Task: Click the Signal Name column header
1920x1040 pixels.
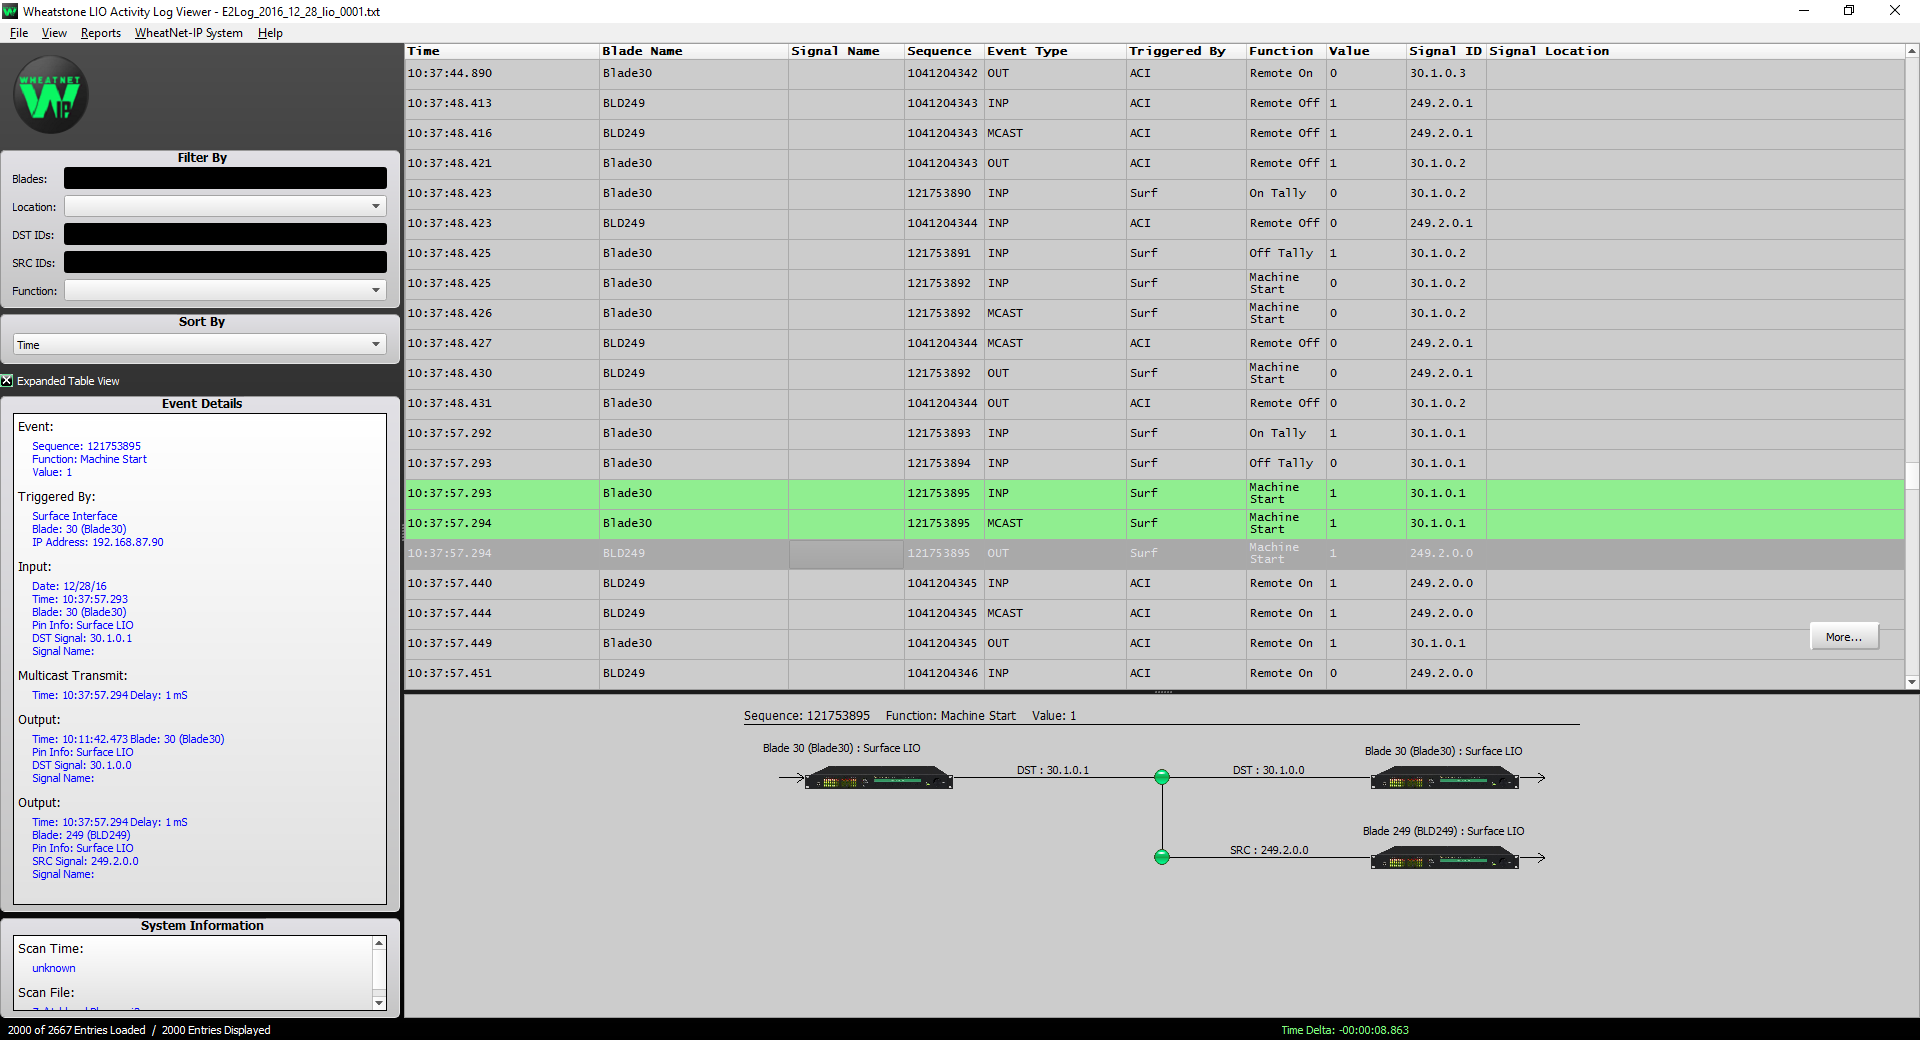Action: pos(846,51)
